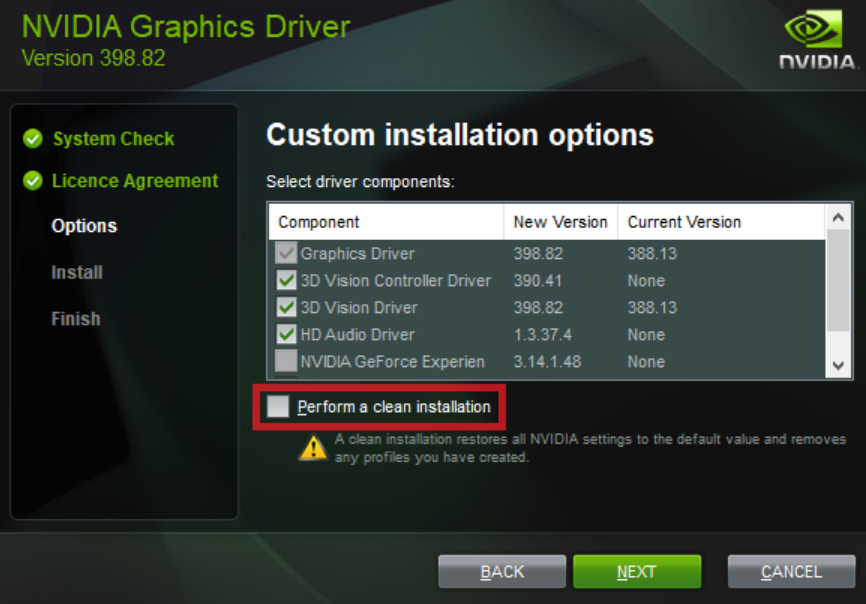Click the 3D Vision Controller Driver label
The width and height of the screenshot is (866, 604).
click(x=395, y=280)
